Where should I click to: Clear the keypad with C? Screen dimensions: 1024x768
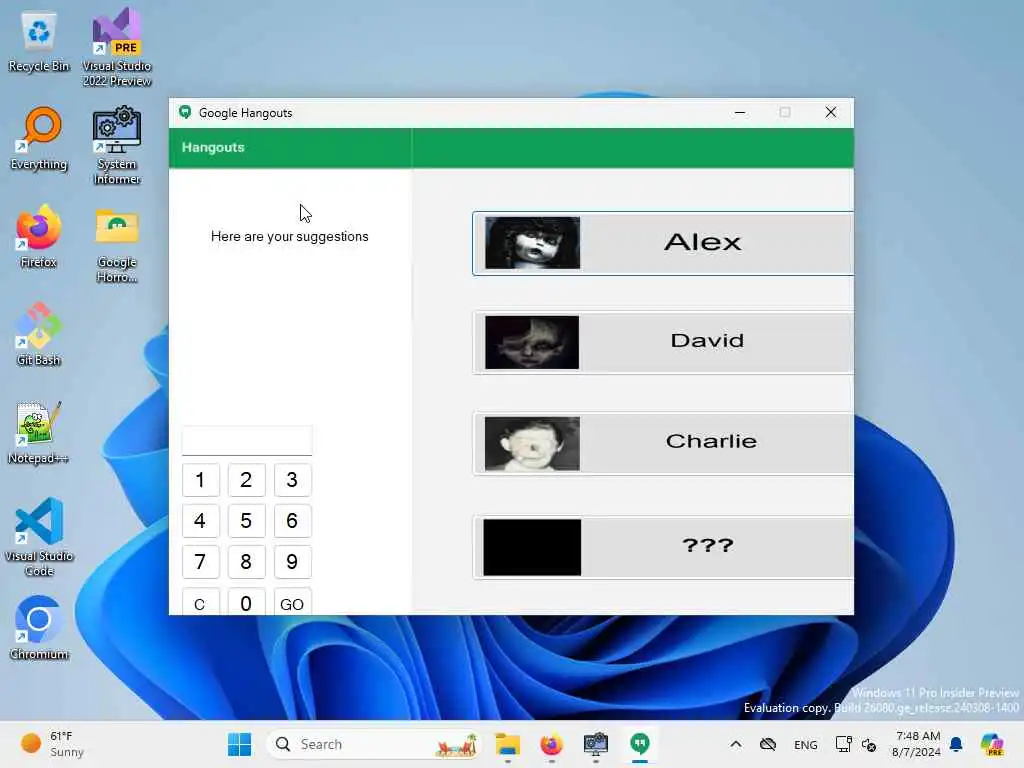click(200, 602)
